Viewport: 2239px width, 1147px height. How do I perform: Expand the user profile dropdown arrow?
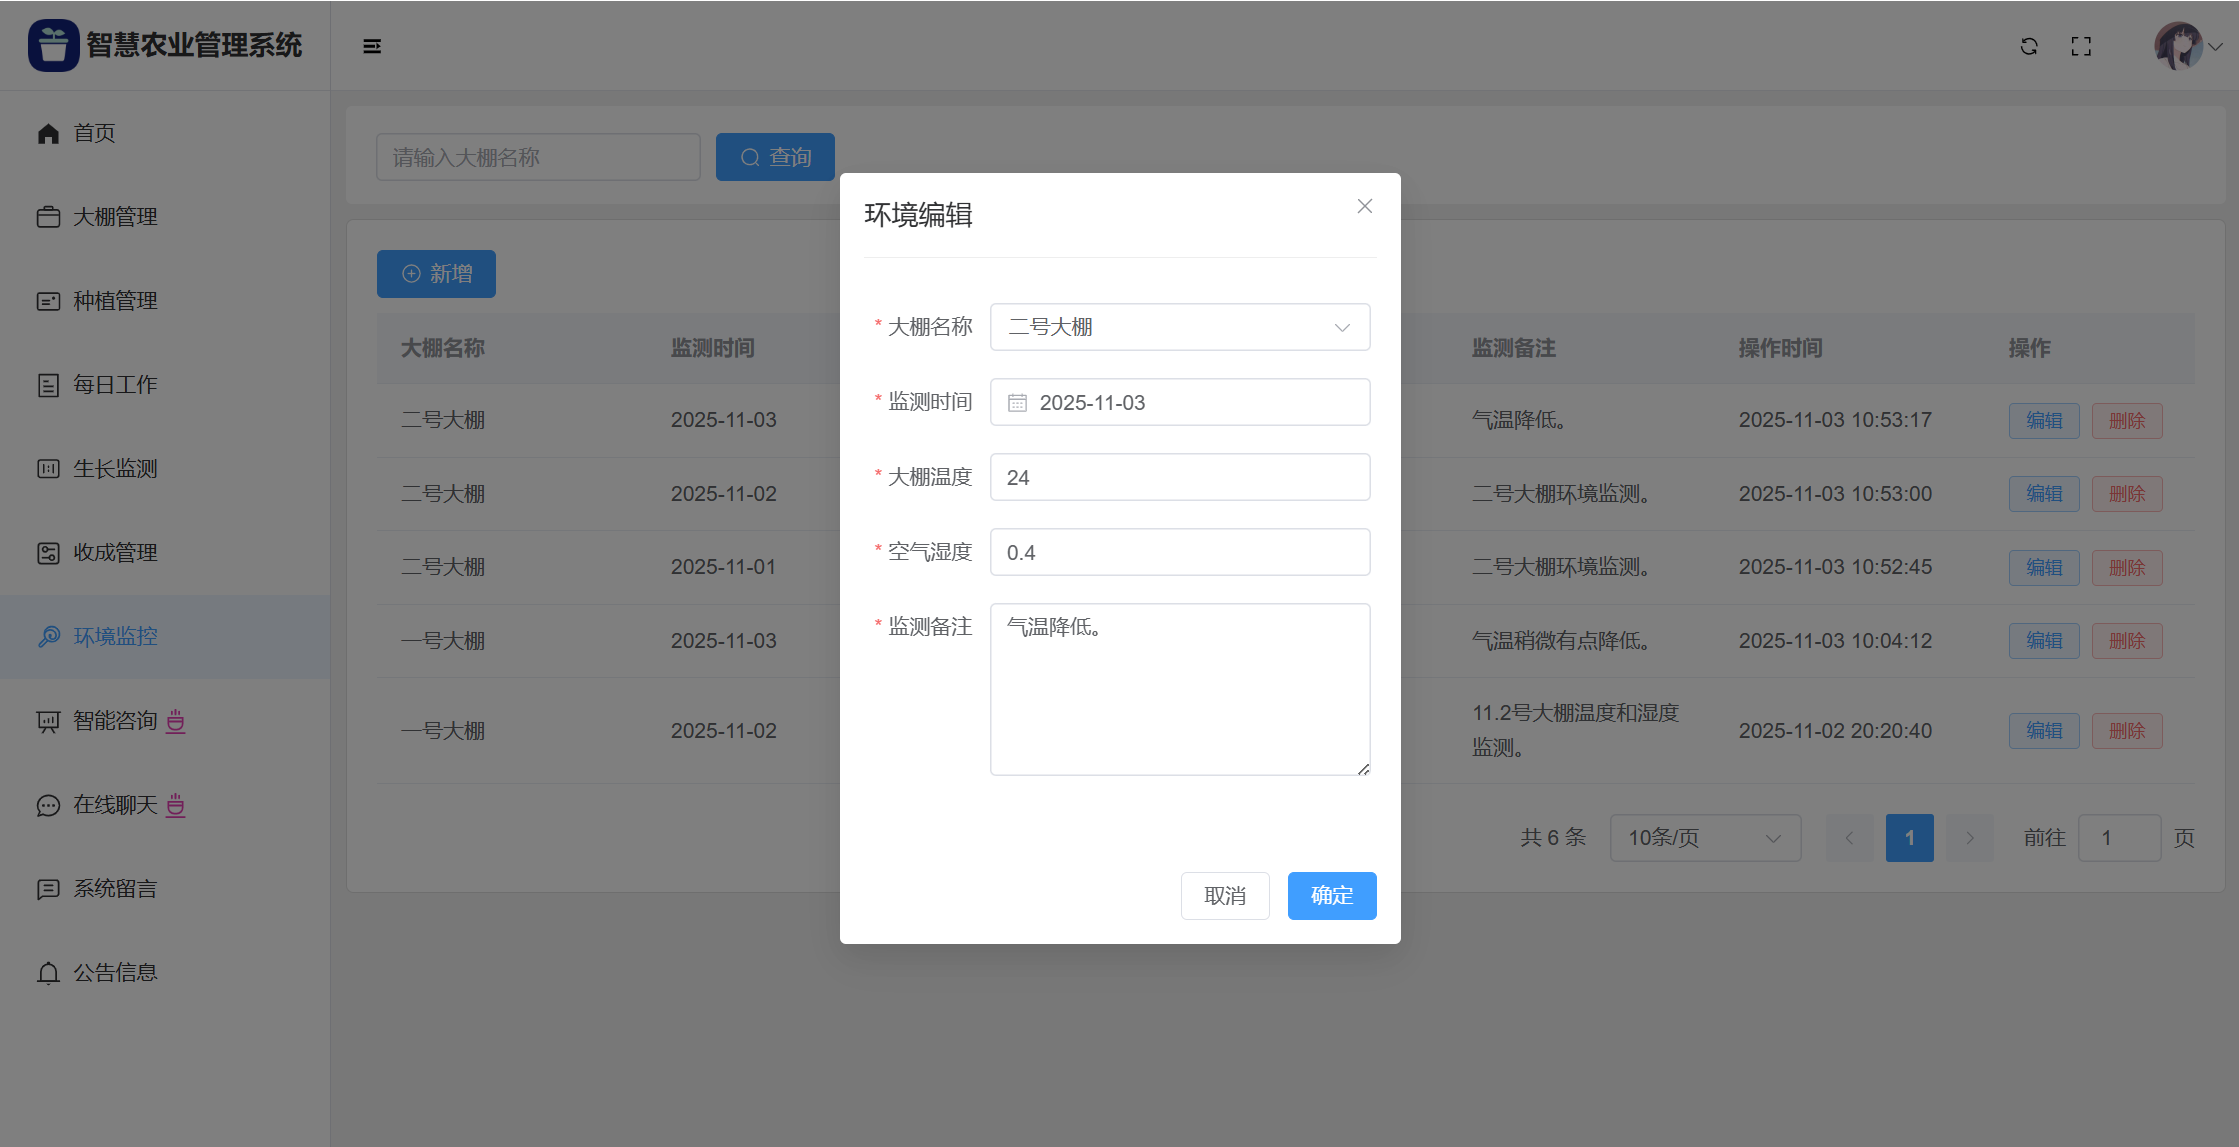(2216, 46)
